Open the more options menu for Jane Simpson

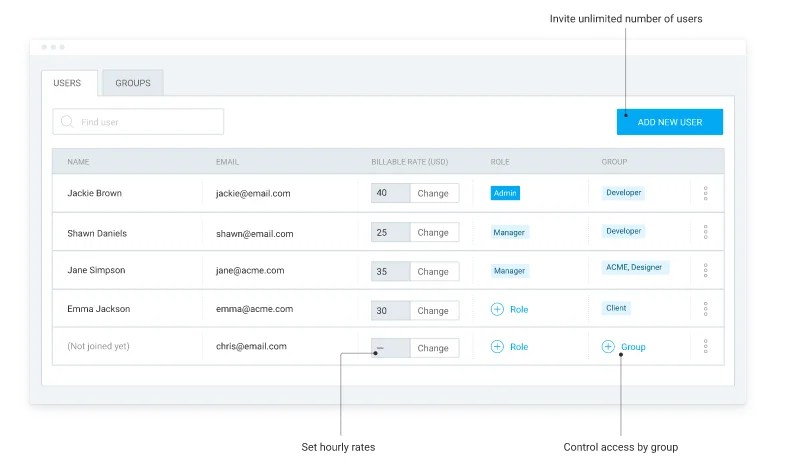coord(706,270)
